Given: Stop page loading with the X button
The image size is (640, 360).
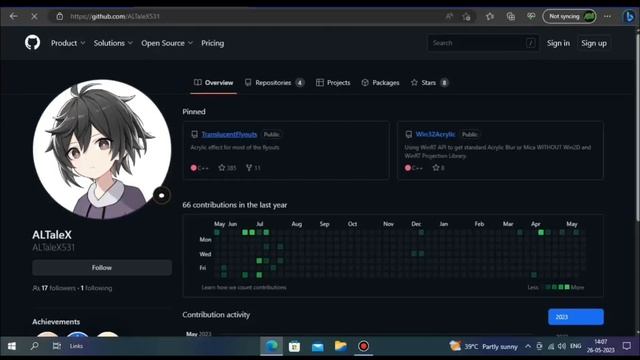Looking at the screenshot, I should pos(34,16).
